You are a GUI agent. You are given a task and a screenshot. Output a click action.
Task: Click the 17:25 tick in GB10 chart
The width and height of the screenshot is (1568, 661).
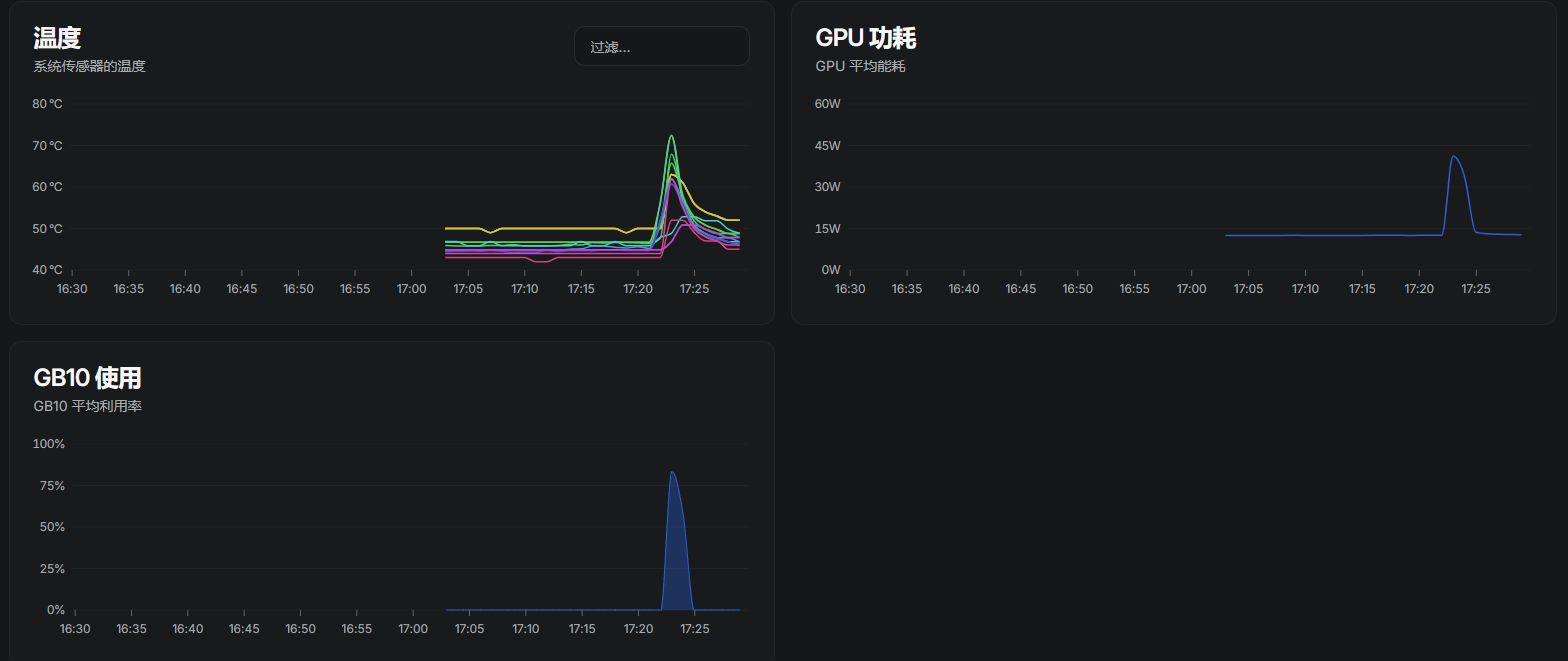(x=694, y=629)
